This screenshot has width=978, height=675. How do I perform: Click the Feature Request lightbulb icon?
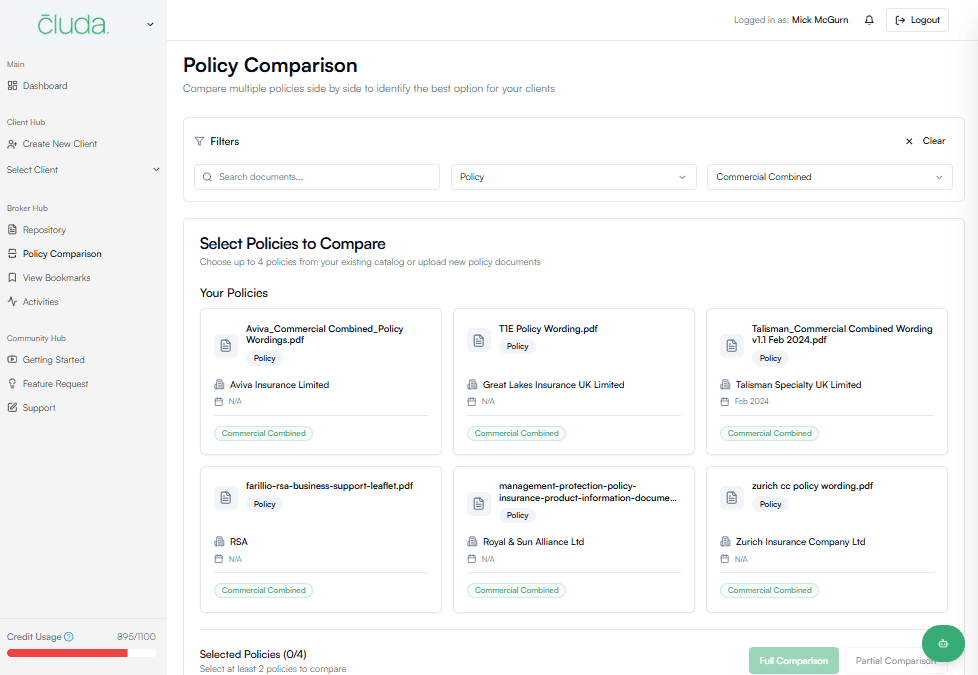(12, 384)
